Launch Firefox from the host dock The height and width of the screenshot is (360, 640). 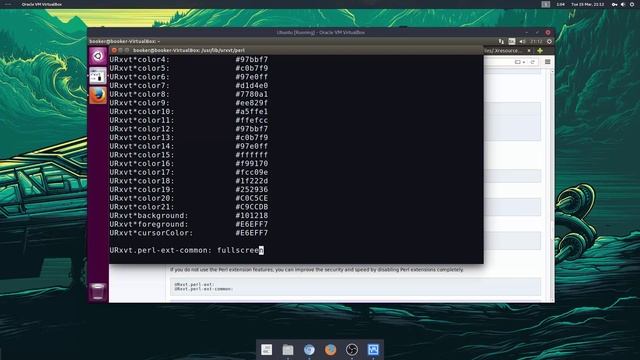click(x=330, y=349)
